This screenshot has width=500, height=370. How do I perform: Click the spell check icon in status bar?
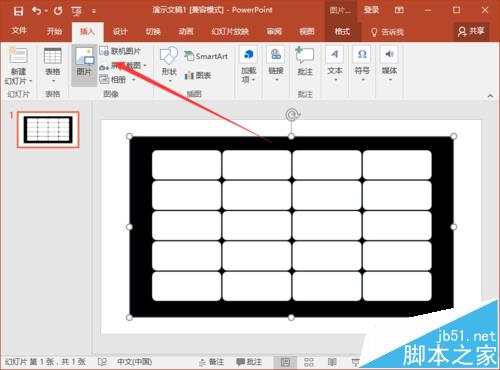(102, 361)
